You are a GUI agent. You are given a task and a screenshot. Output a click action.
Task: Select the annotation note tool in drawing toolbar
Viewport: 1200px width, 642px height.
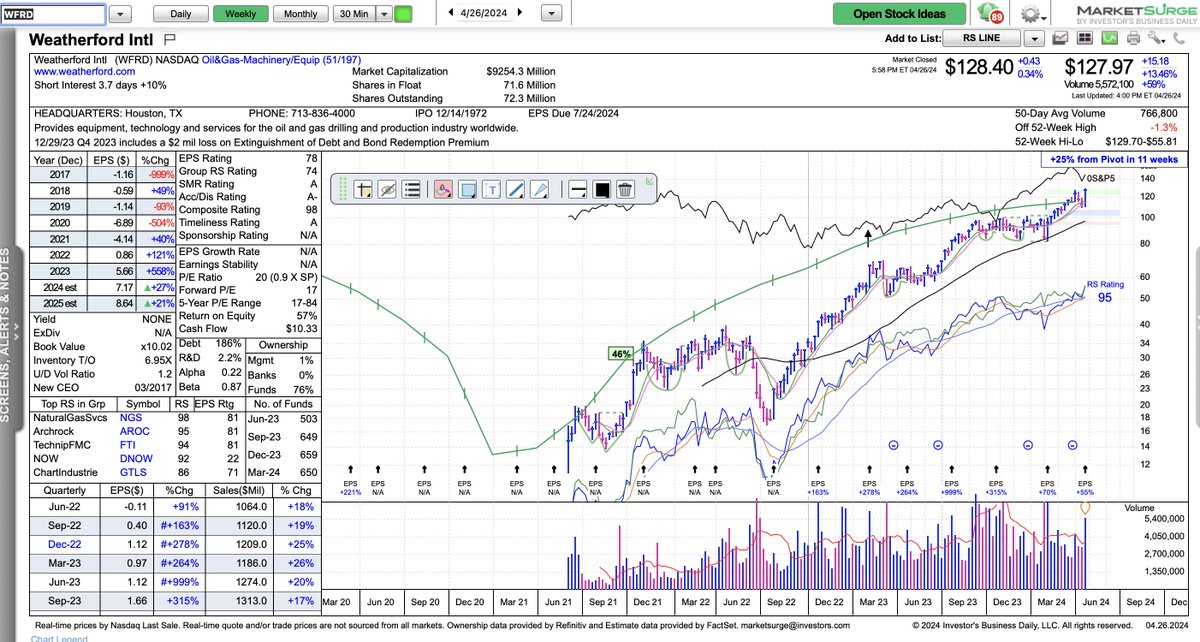[x=363, y=189]
